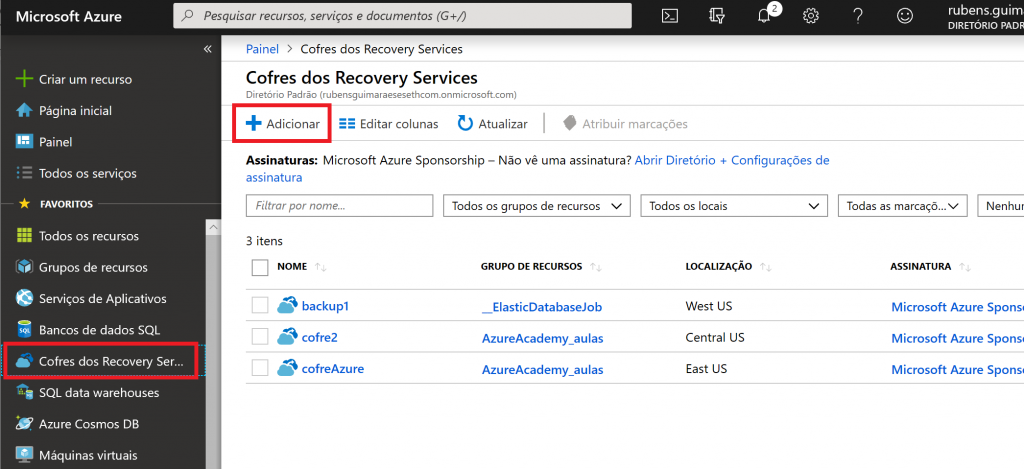1024x469 pixels.
Task: Click the Adicionar button
Action: click(283, 124)
